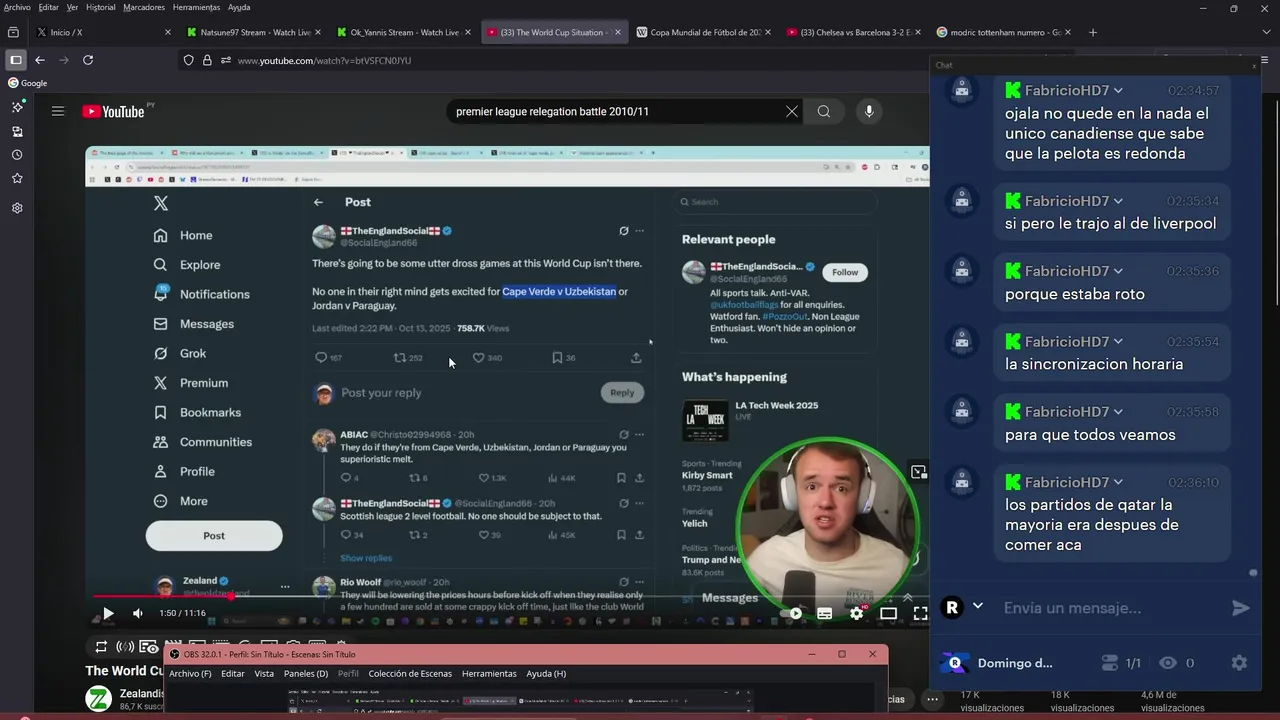
Task: Open the Zealand channel avatar
Action: click(x=98, y=698)
